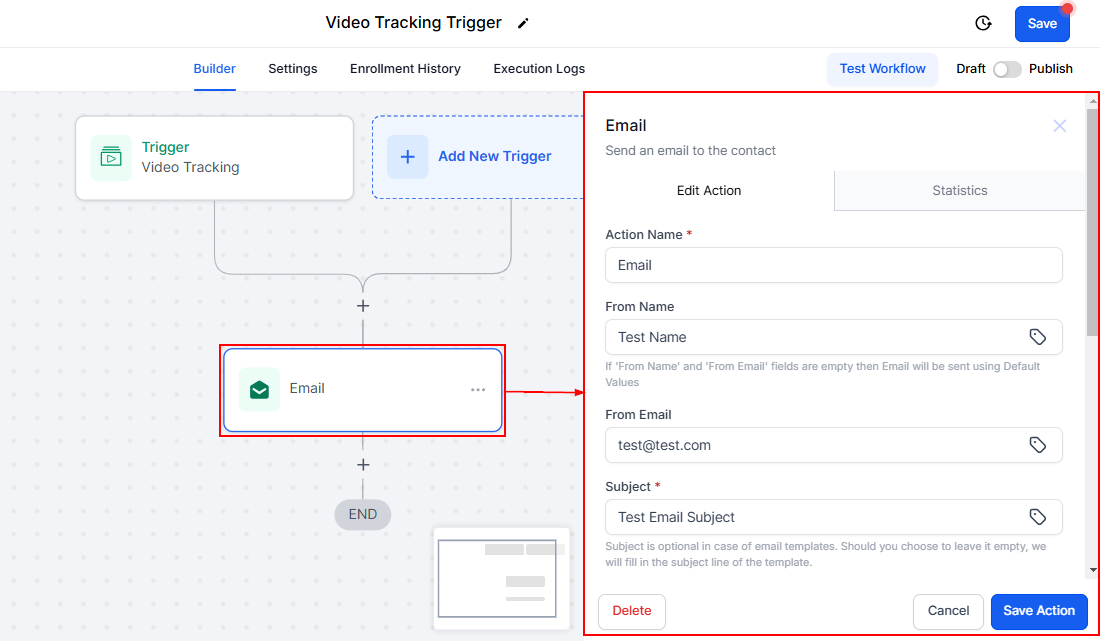Close the Email action panel

coord(1060,126)
